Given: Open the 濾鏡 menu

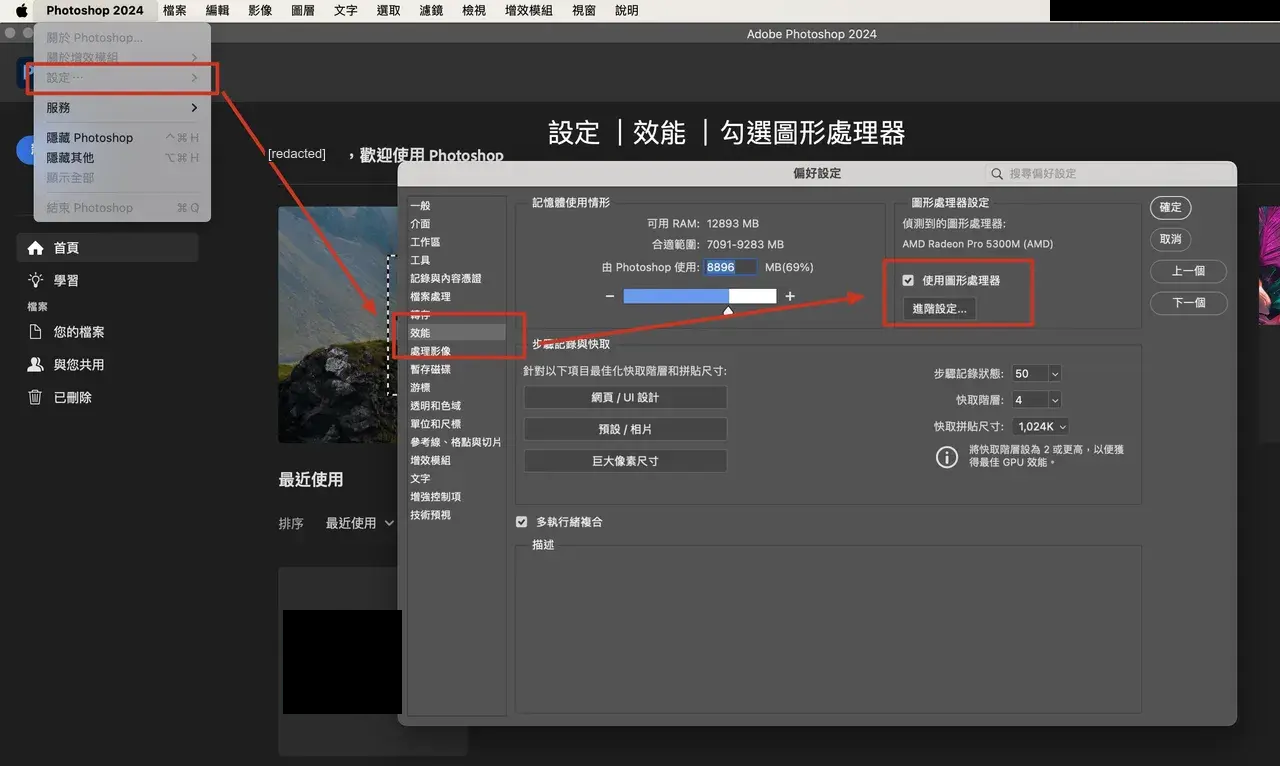Looking at the screenshot, I should pos(431,10).
